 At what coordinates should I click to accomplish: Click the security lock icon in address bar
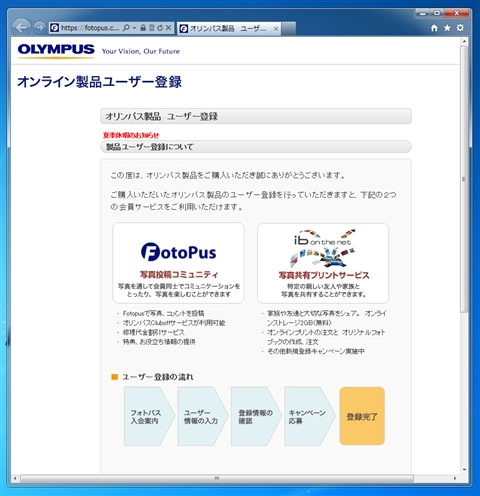pos(143,28)
